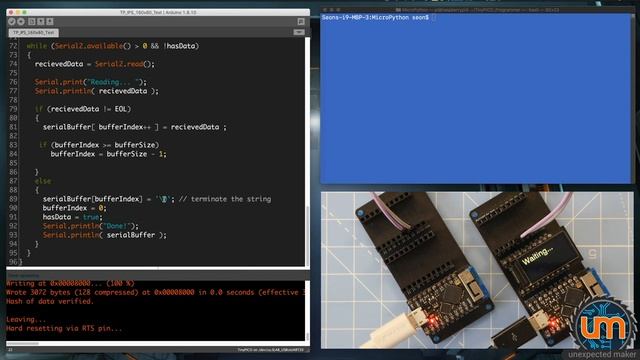Click 'Writing at 0x00008000... (100 %)' console line

[x=70, y=283]
